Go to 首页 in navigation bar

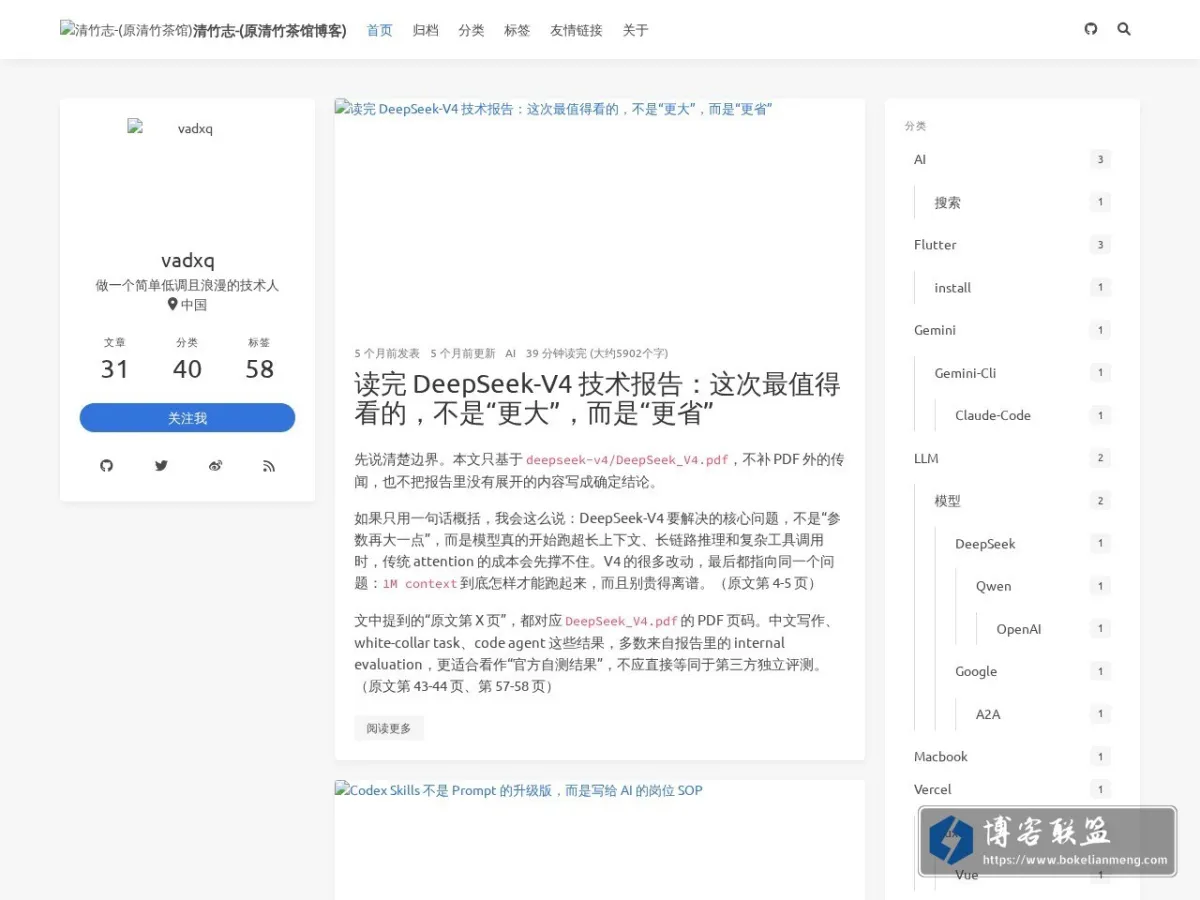[380, 30]
